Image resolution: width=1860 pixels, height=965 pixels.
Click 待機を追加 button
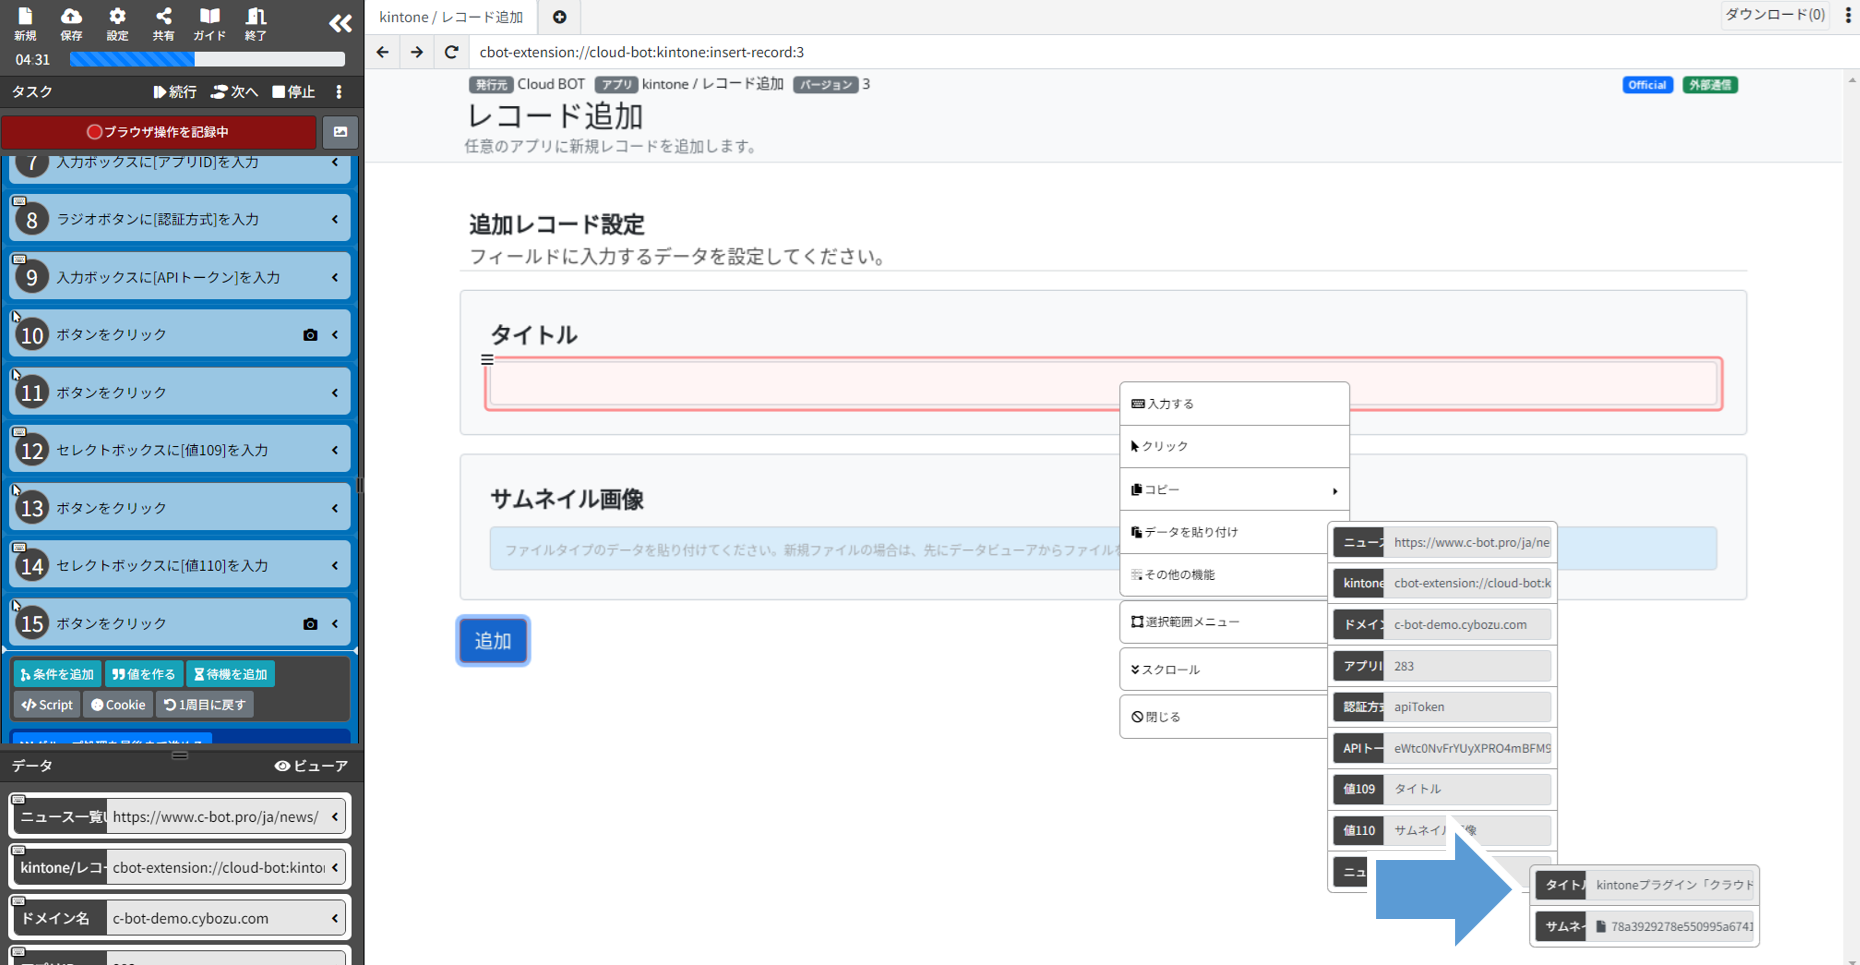(x=231, y=674)
